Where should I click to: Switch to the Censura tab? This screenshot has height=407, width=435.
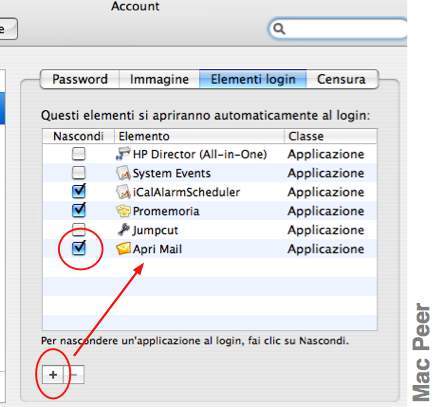click(x=342, y=79)
